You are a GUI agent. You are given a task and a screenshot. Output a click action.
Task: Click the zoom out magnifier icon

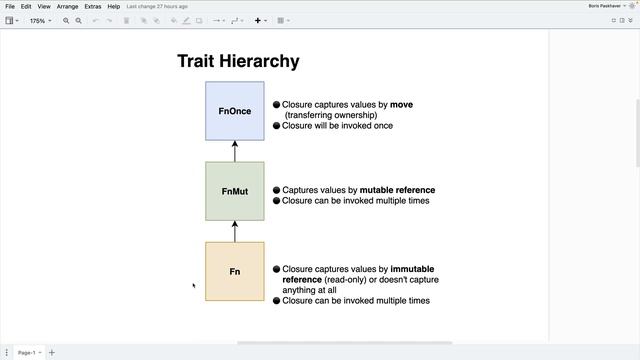point(78,20)
